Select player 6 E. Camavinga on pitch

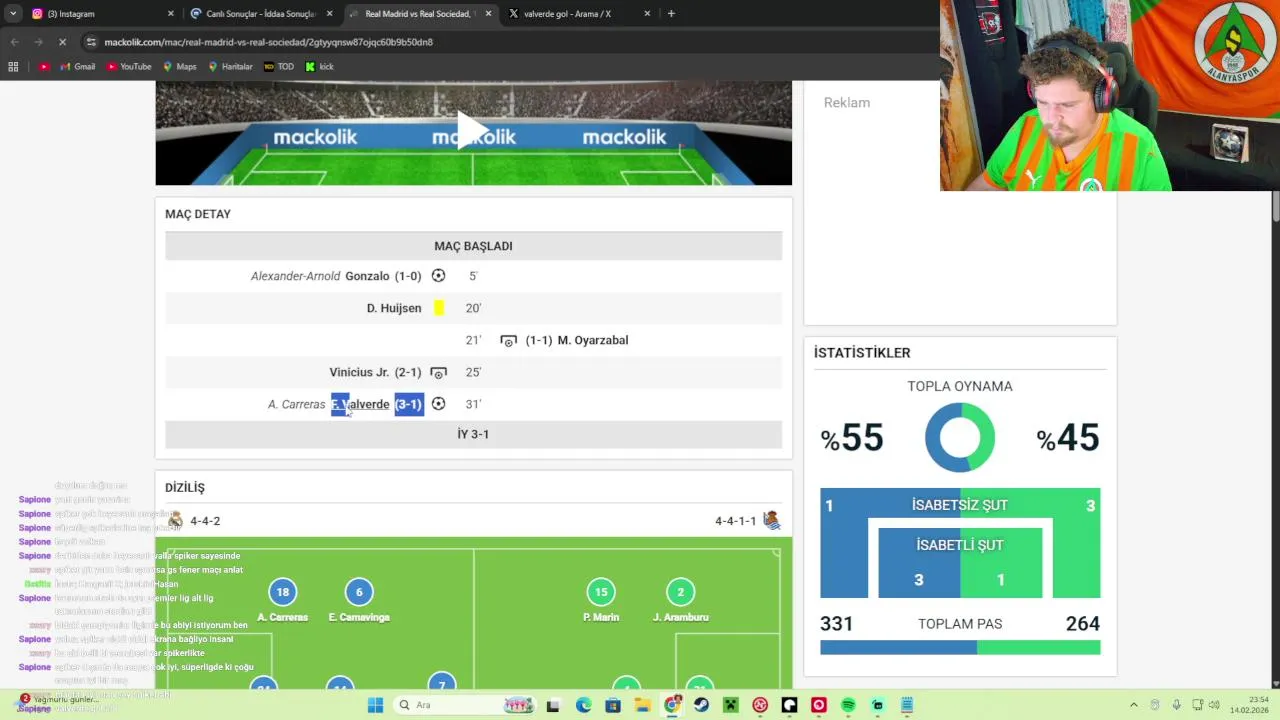click(x=359, y=592)
